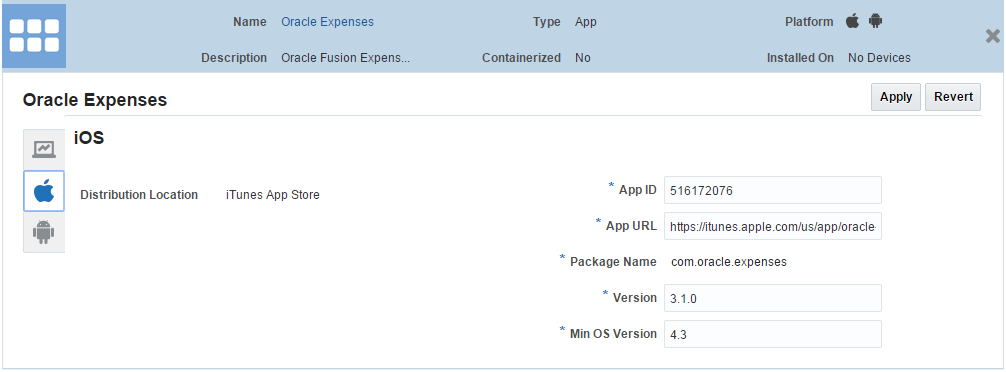Image resolution: width=1006 pixels, height=372 pixels.
Task: Select the iOS Apple side tab
Action: click(x=44, y=191)
